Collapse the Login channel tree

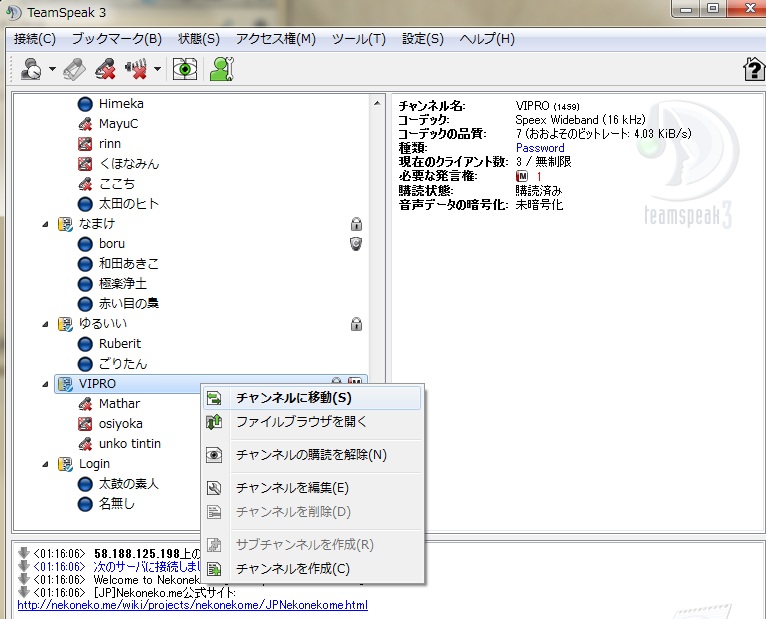click(x=45, y=464)
